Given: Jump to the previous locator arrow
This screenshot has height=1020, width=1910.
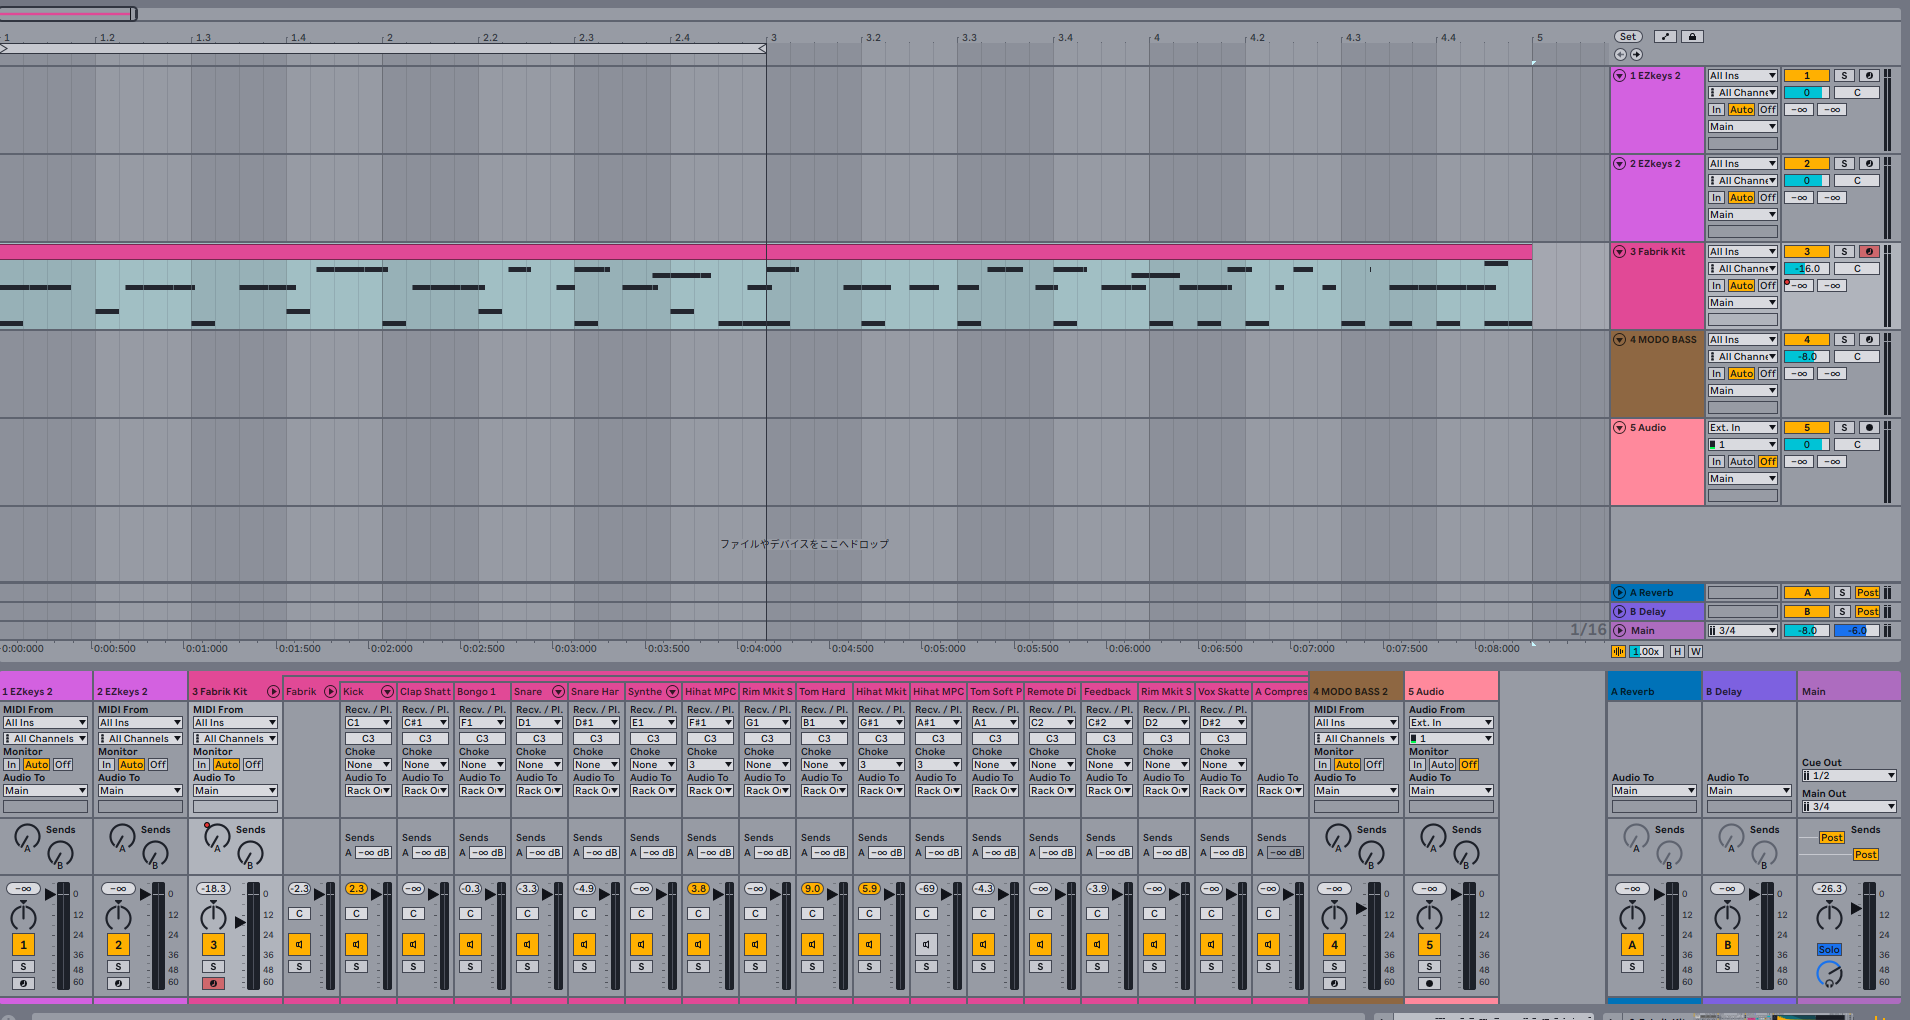Looking at the screenshot, I should pyautogui.click(x=1621, y=55).
